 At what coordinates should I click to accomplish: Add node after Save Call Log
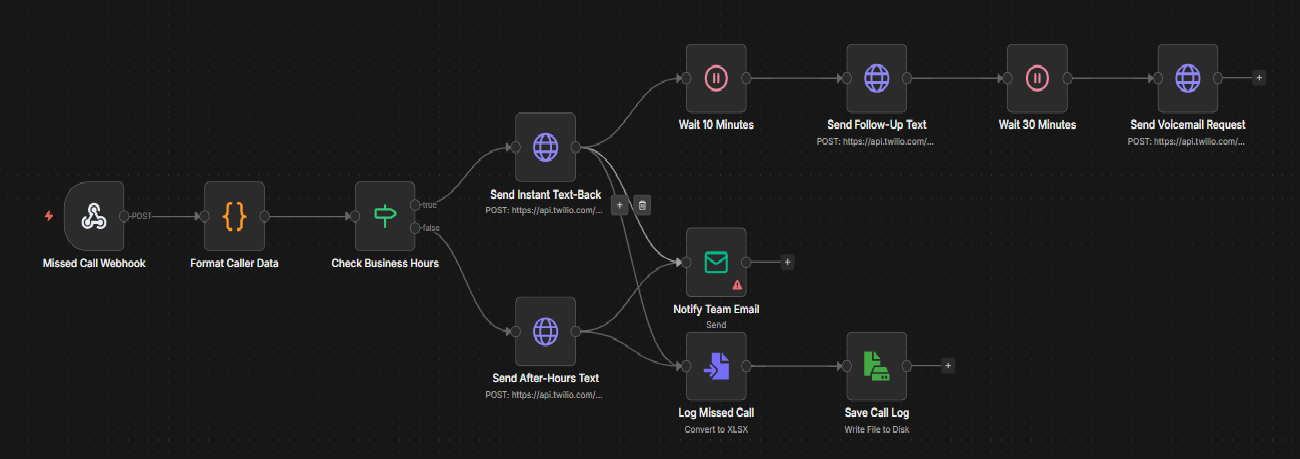pyautogui.click(x=947, y=366)
